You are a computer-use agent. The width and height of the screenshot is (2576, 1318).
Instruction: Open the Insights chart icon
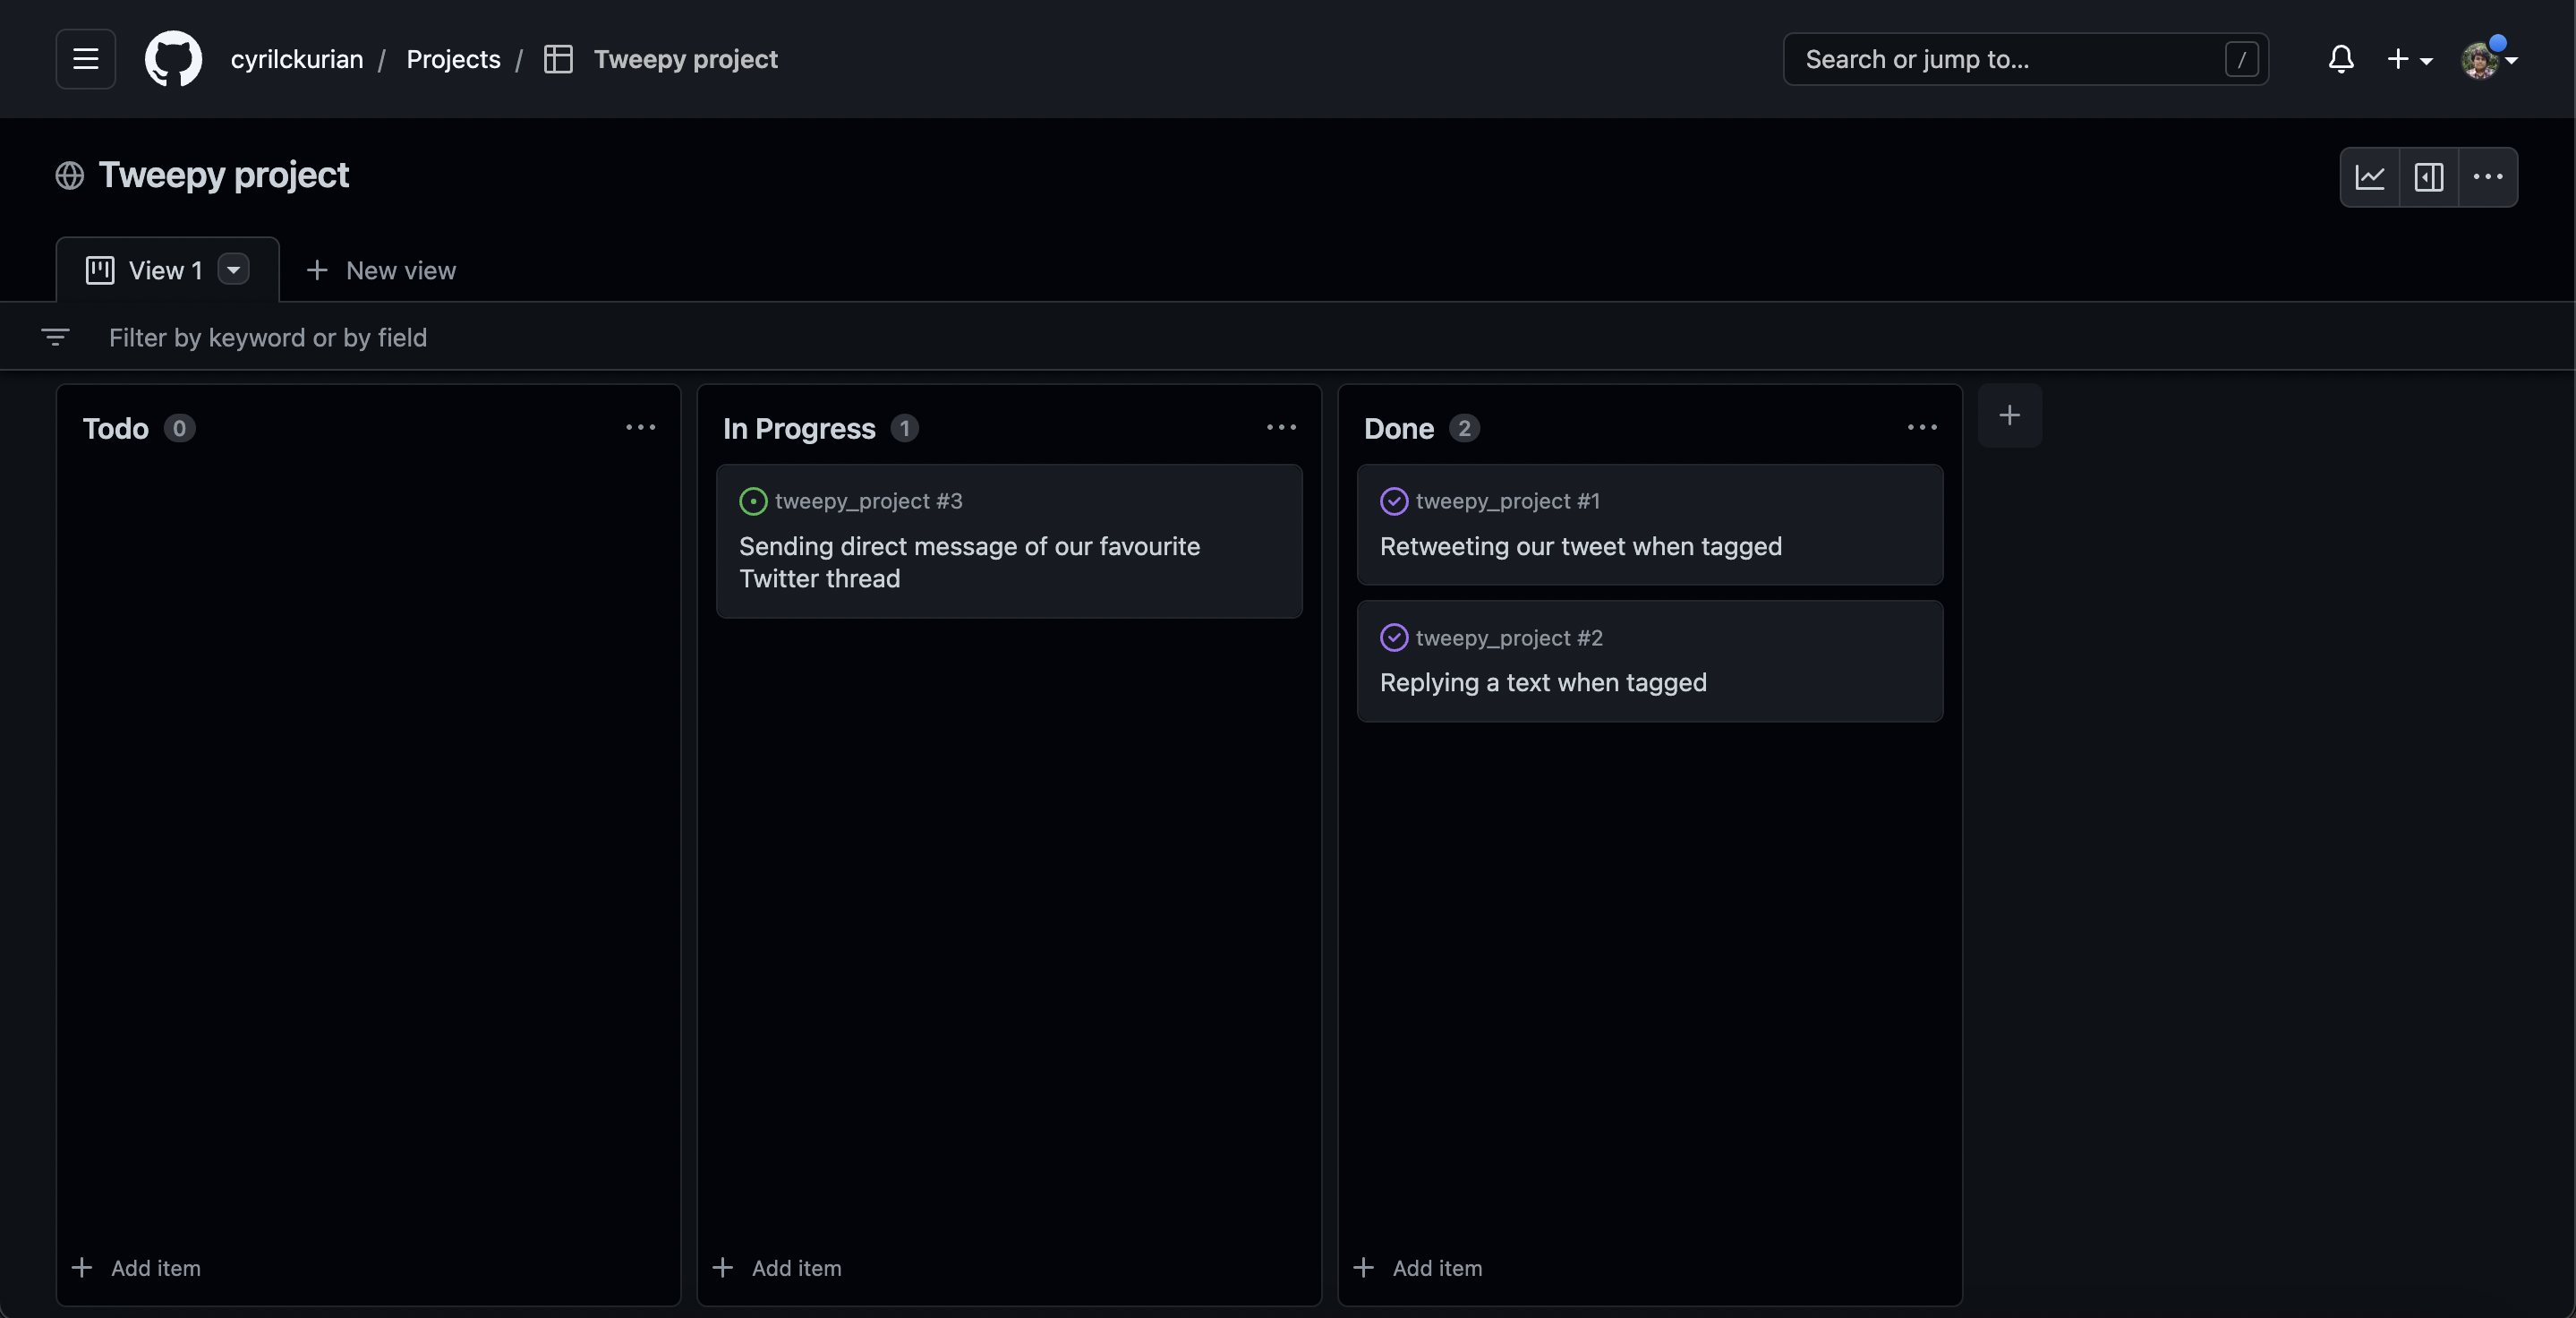tap(2370, 177)
